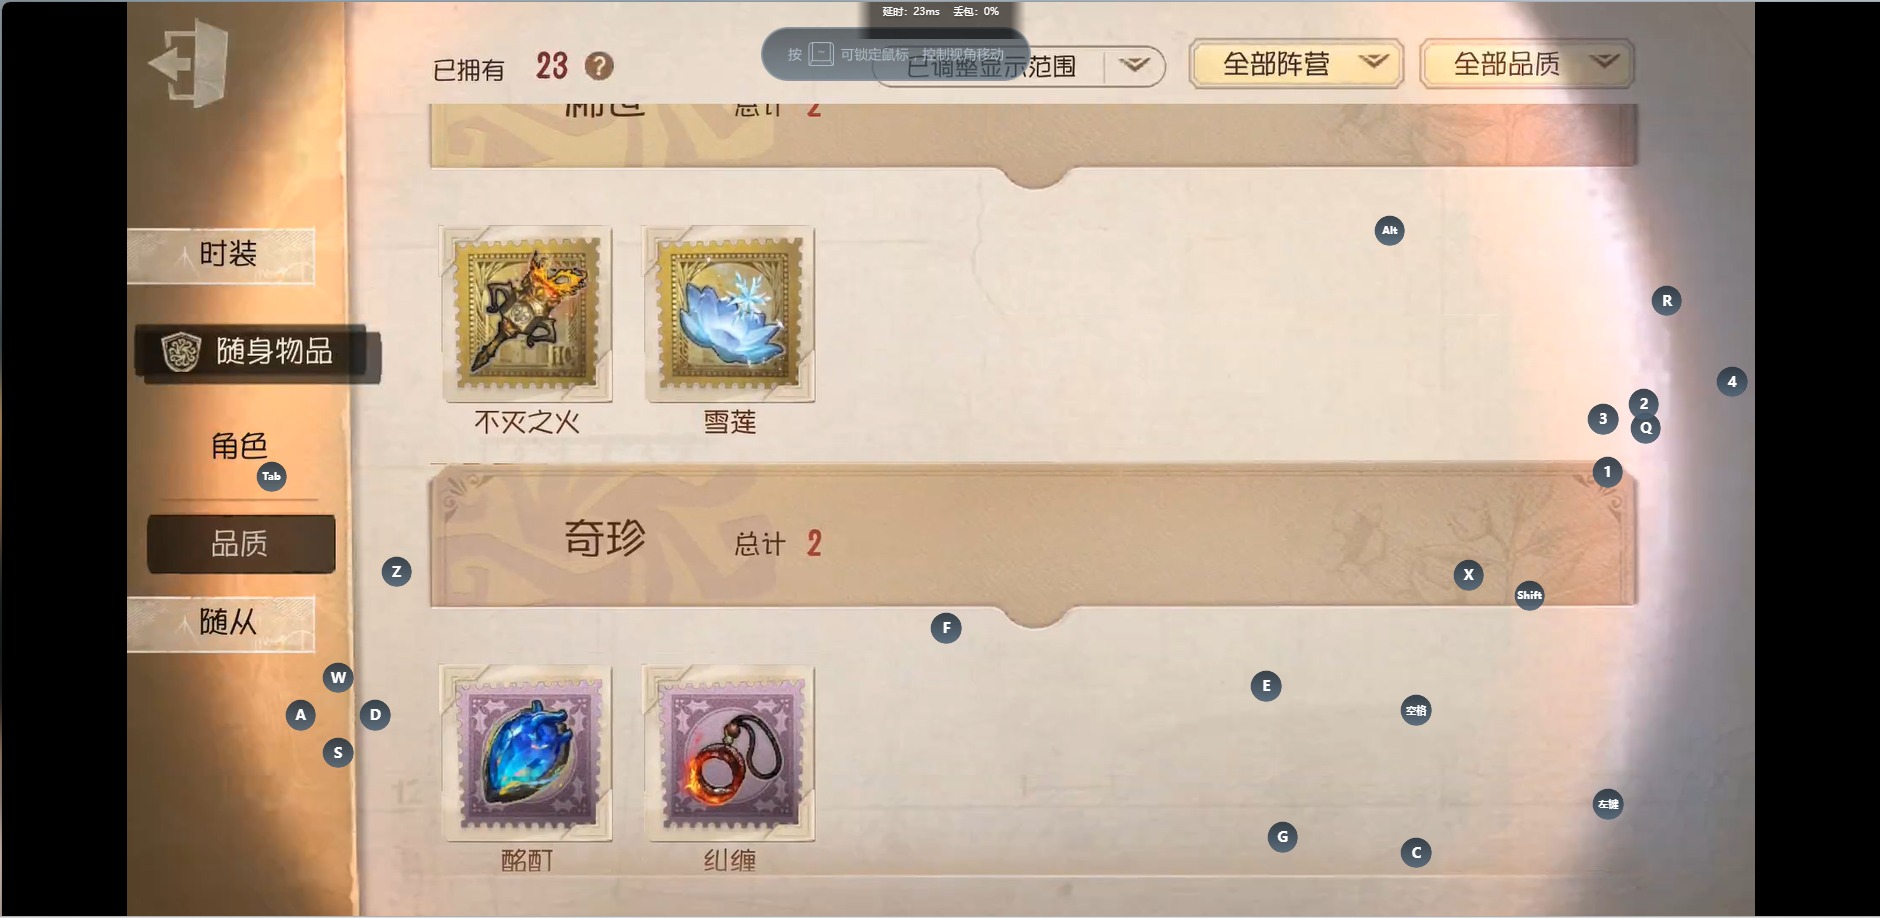Image resolution: width=1880 pixels, height=918 pixels.
Task: Open the display range dropdown arrow
Action: 1134,66
